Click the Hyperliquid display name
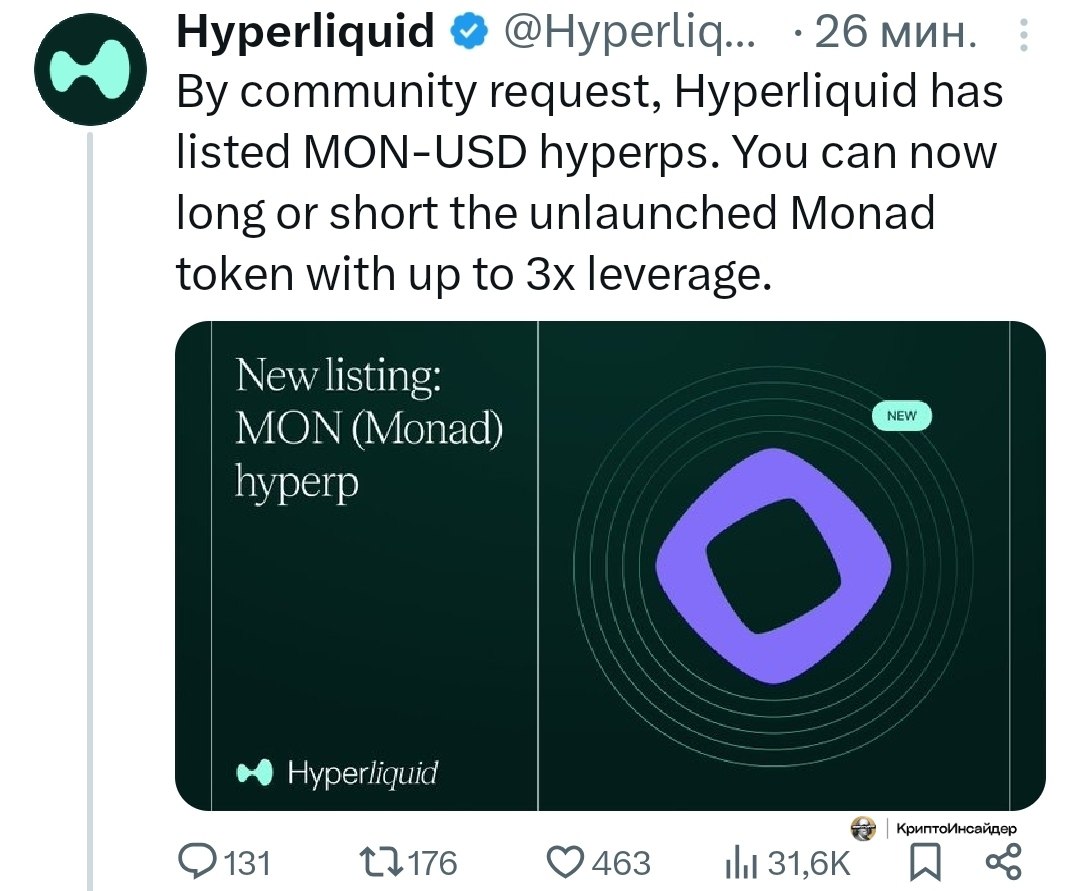The height and width of the screenshot is (891, 1080). 305,34
